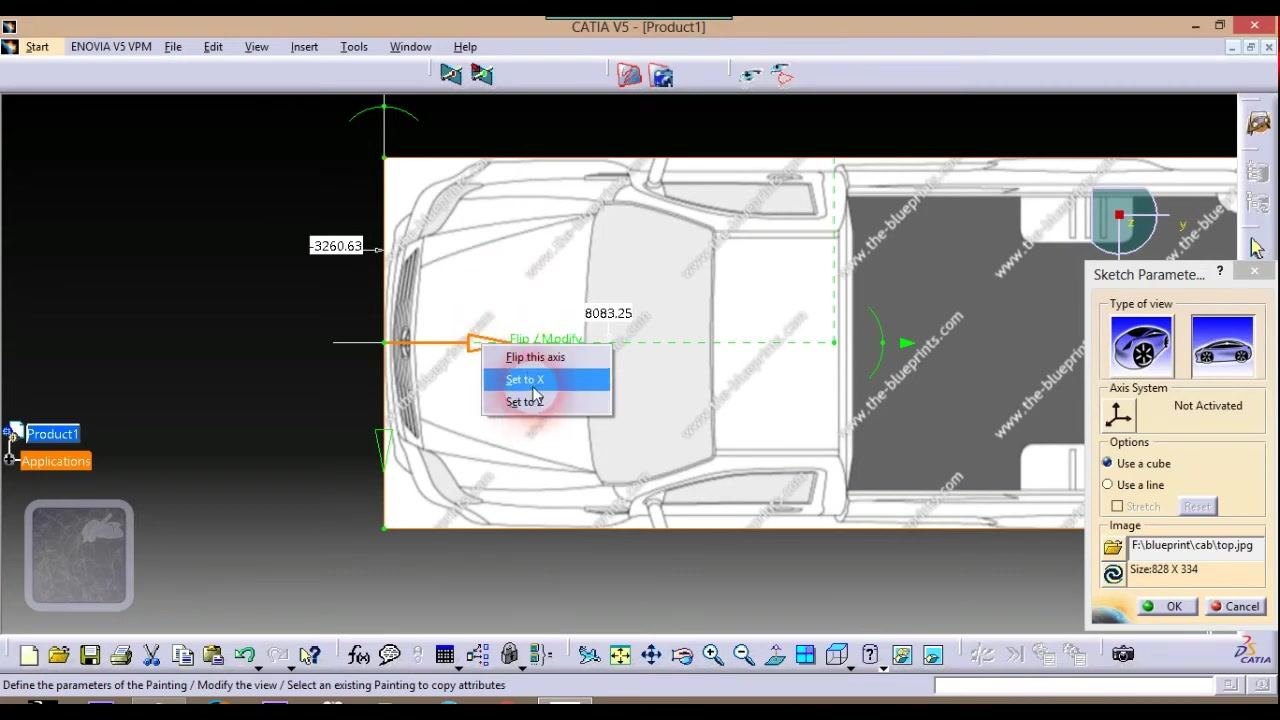Click the Zoom In magnifier
Viewport: 1280px width, 720px height.
point(713,655)
